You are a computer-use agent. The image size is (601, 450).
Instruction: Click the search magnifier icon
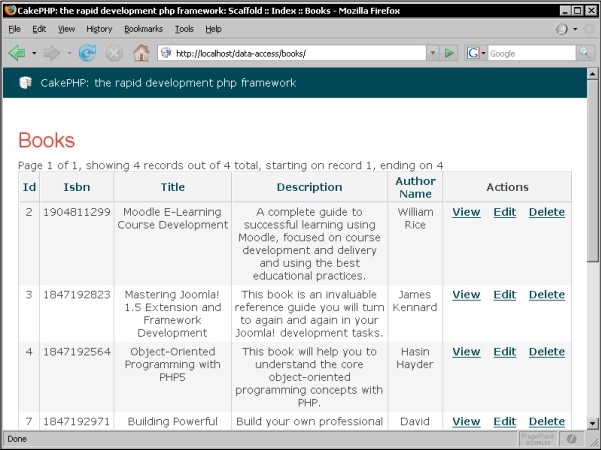[585, 53]
